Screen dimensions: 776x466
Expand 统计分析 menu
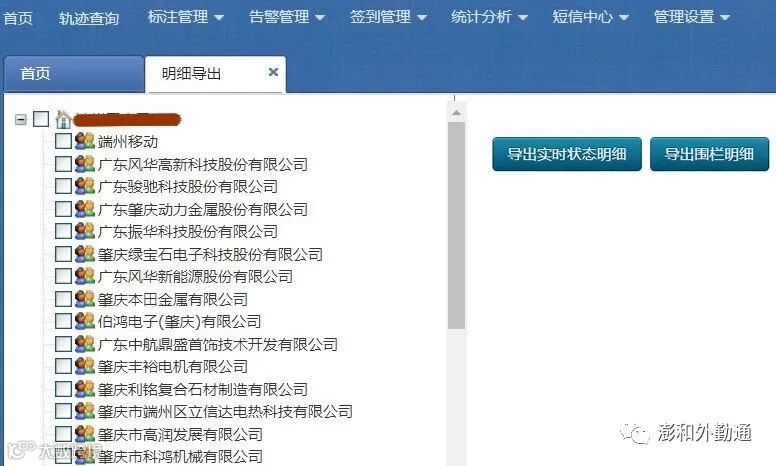[x=489, y=17]
